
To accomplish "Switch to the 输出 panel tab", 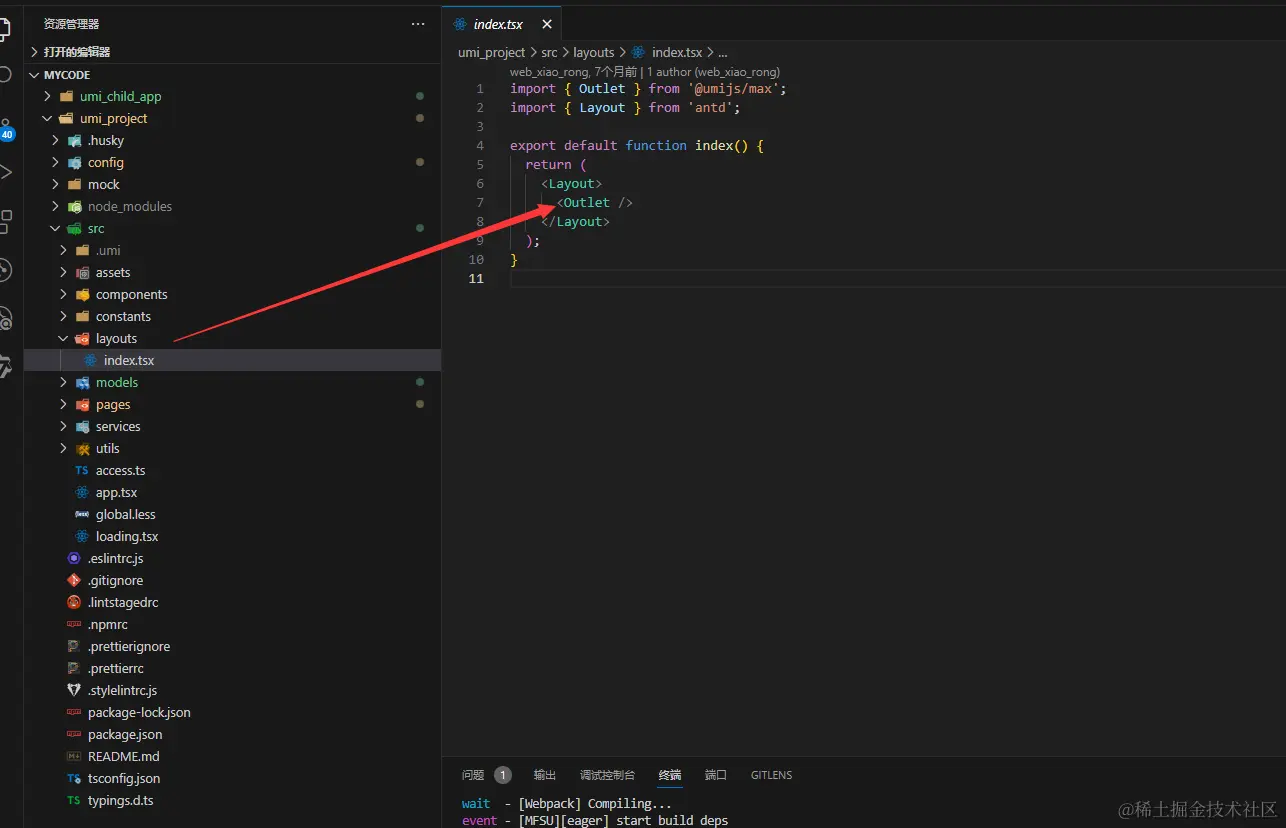I will tap(545, 775).
